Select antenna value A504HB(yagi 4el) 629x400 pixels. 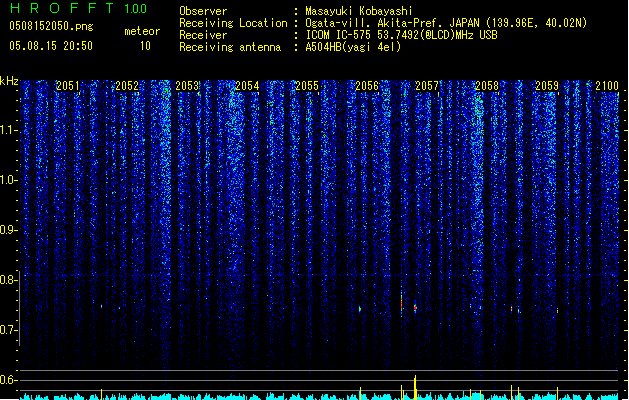pyautogui.click(x=353, y=47)
